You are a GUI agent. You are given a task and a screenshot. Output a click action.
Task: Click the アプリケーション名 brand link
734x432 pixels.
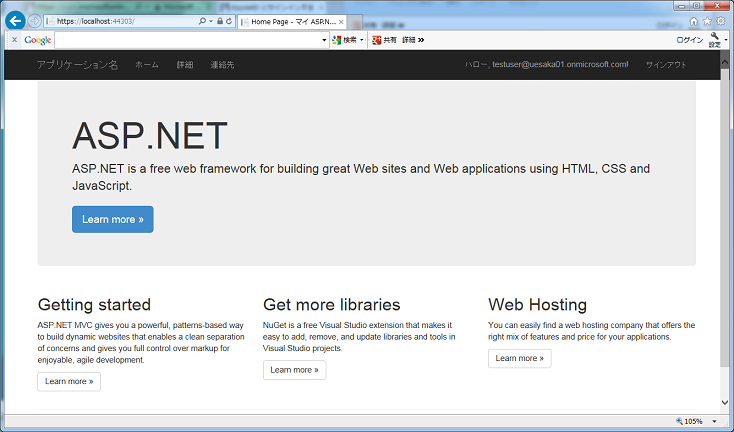(x=77, y=65)
